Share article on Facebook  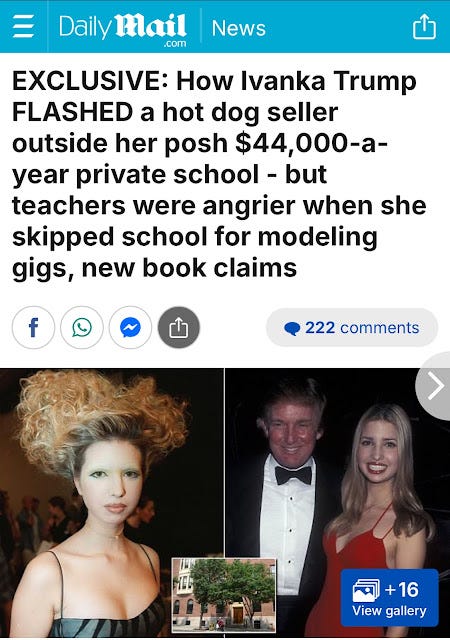(33, 327)
